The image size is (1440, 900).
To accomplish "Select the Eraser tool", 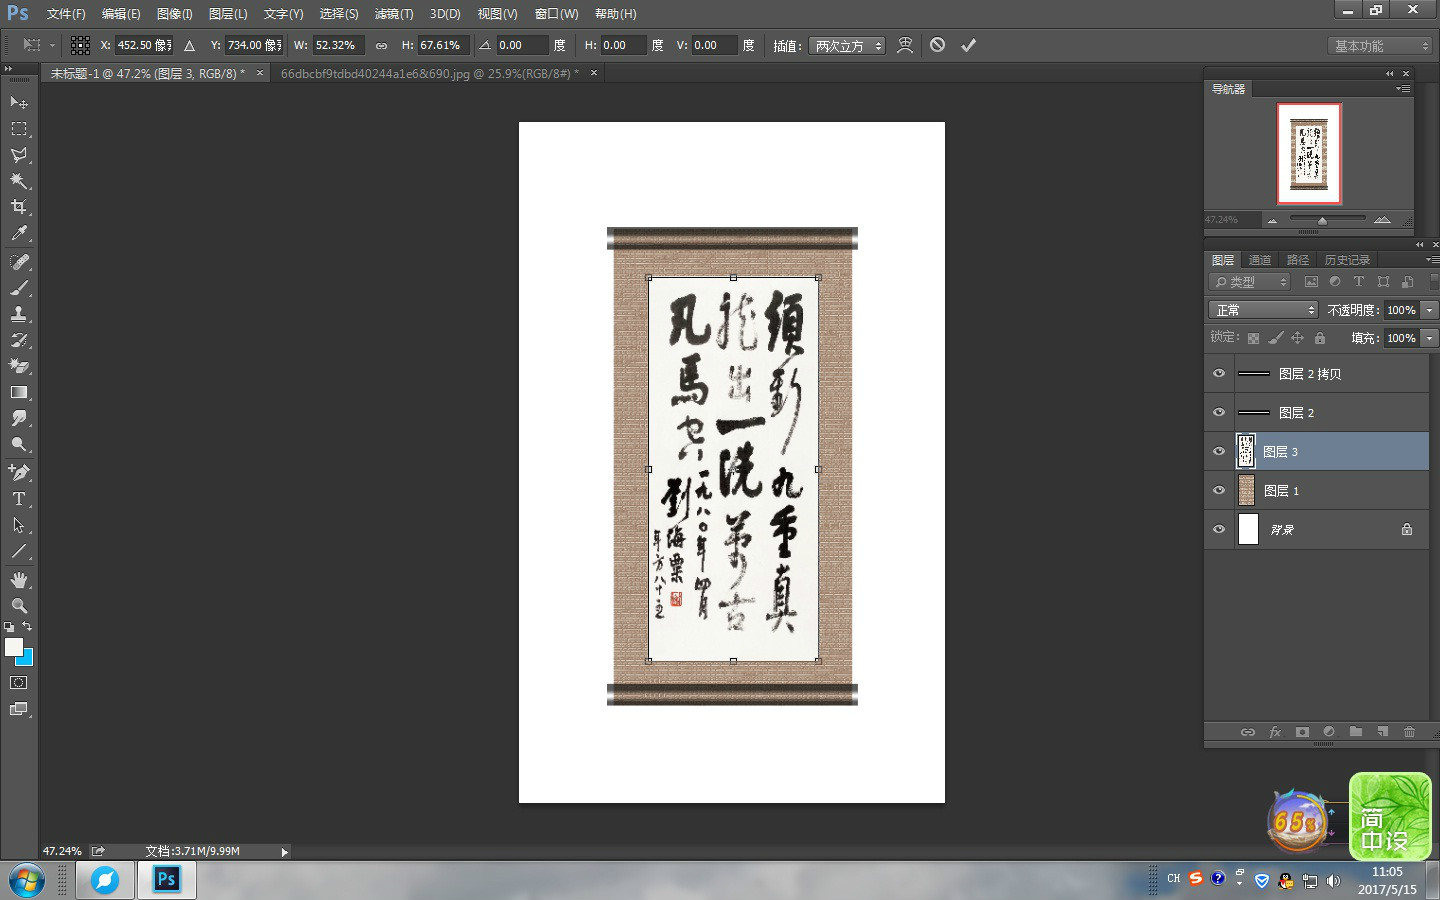I will pyautogui.click(x=19, y=366).
